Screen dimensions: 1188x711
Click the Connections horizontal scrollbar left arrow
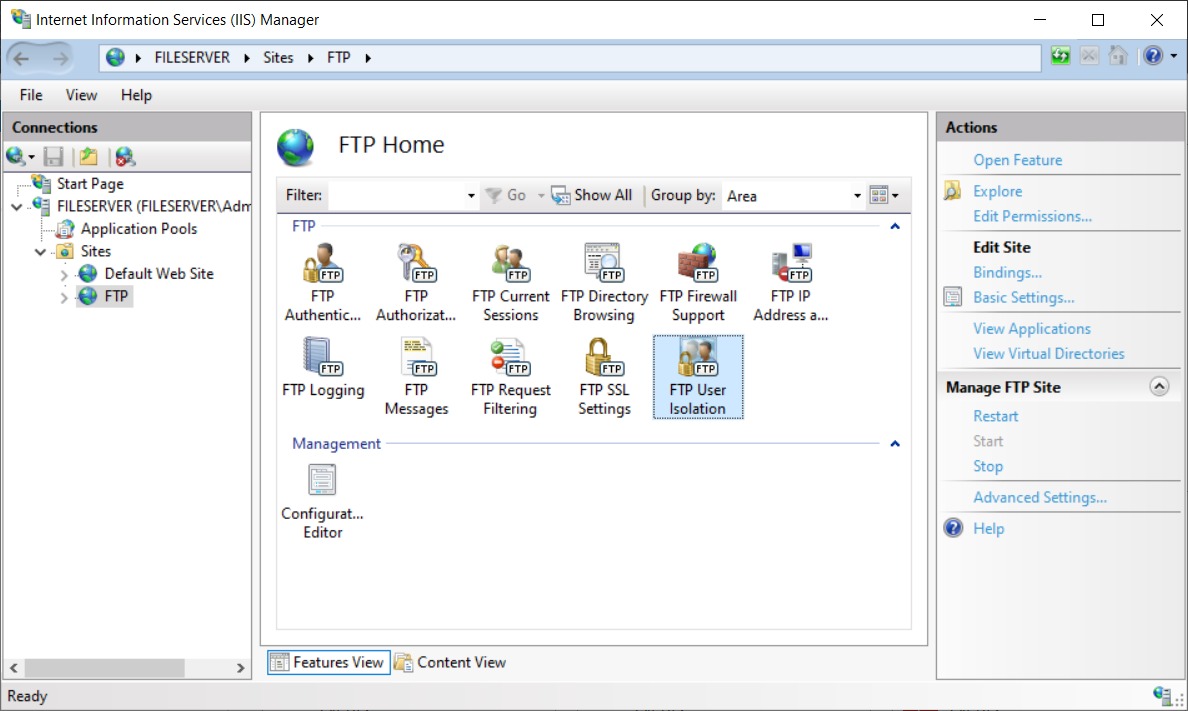point(14,668)
